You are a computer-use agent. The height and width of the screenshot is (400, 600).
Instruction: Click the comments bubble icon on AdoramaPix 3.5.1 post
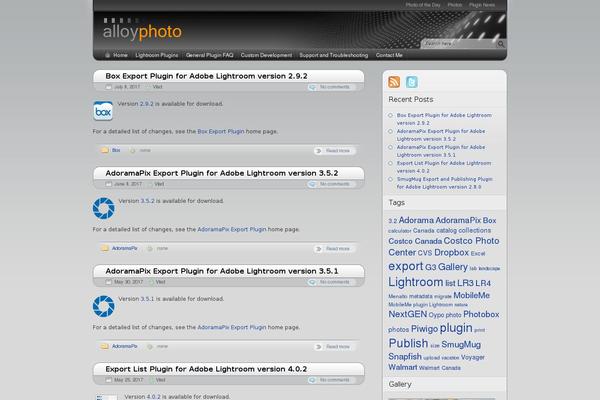pyautogui.click(x=313, y=282)
